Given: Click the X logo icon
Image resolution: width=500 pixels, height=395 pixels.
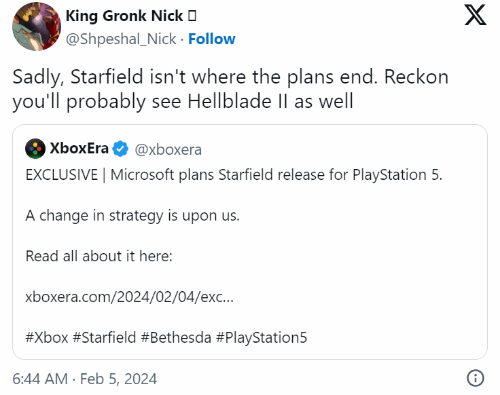Looking at the screenshot, I should pos(476,15).
